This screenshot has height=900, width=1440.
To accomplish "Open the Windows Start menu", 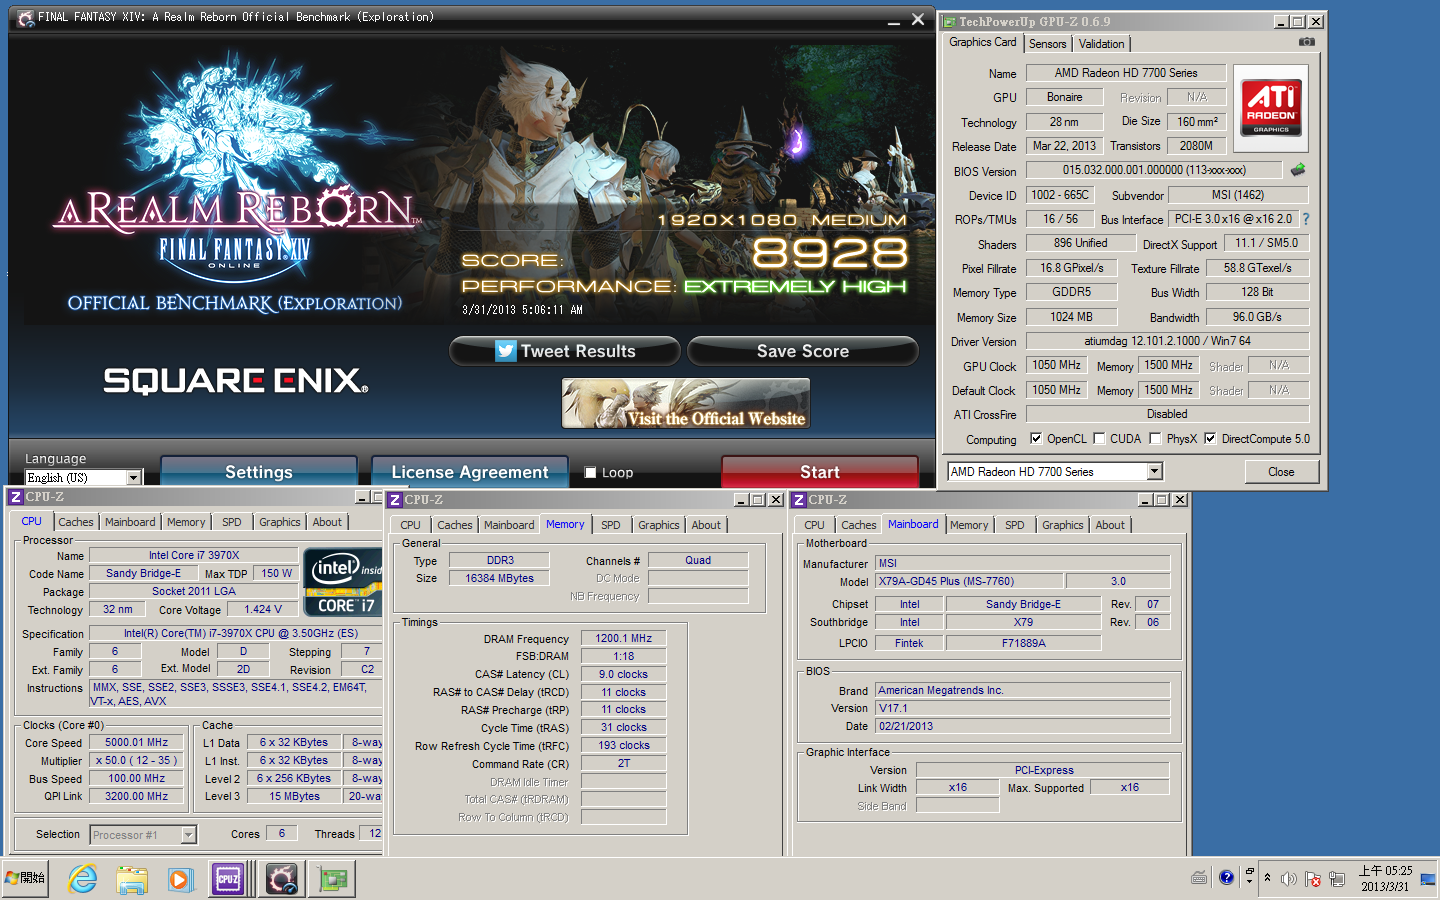I will point(26,878).
